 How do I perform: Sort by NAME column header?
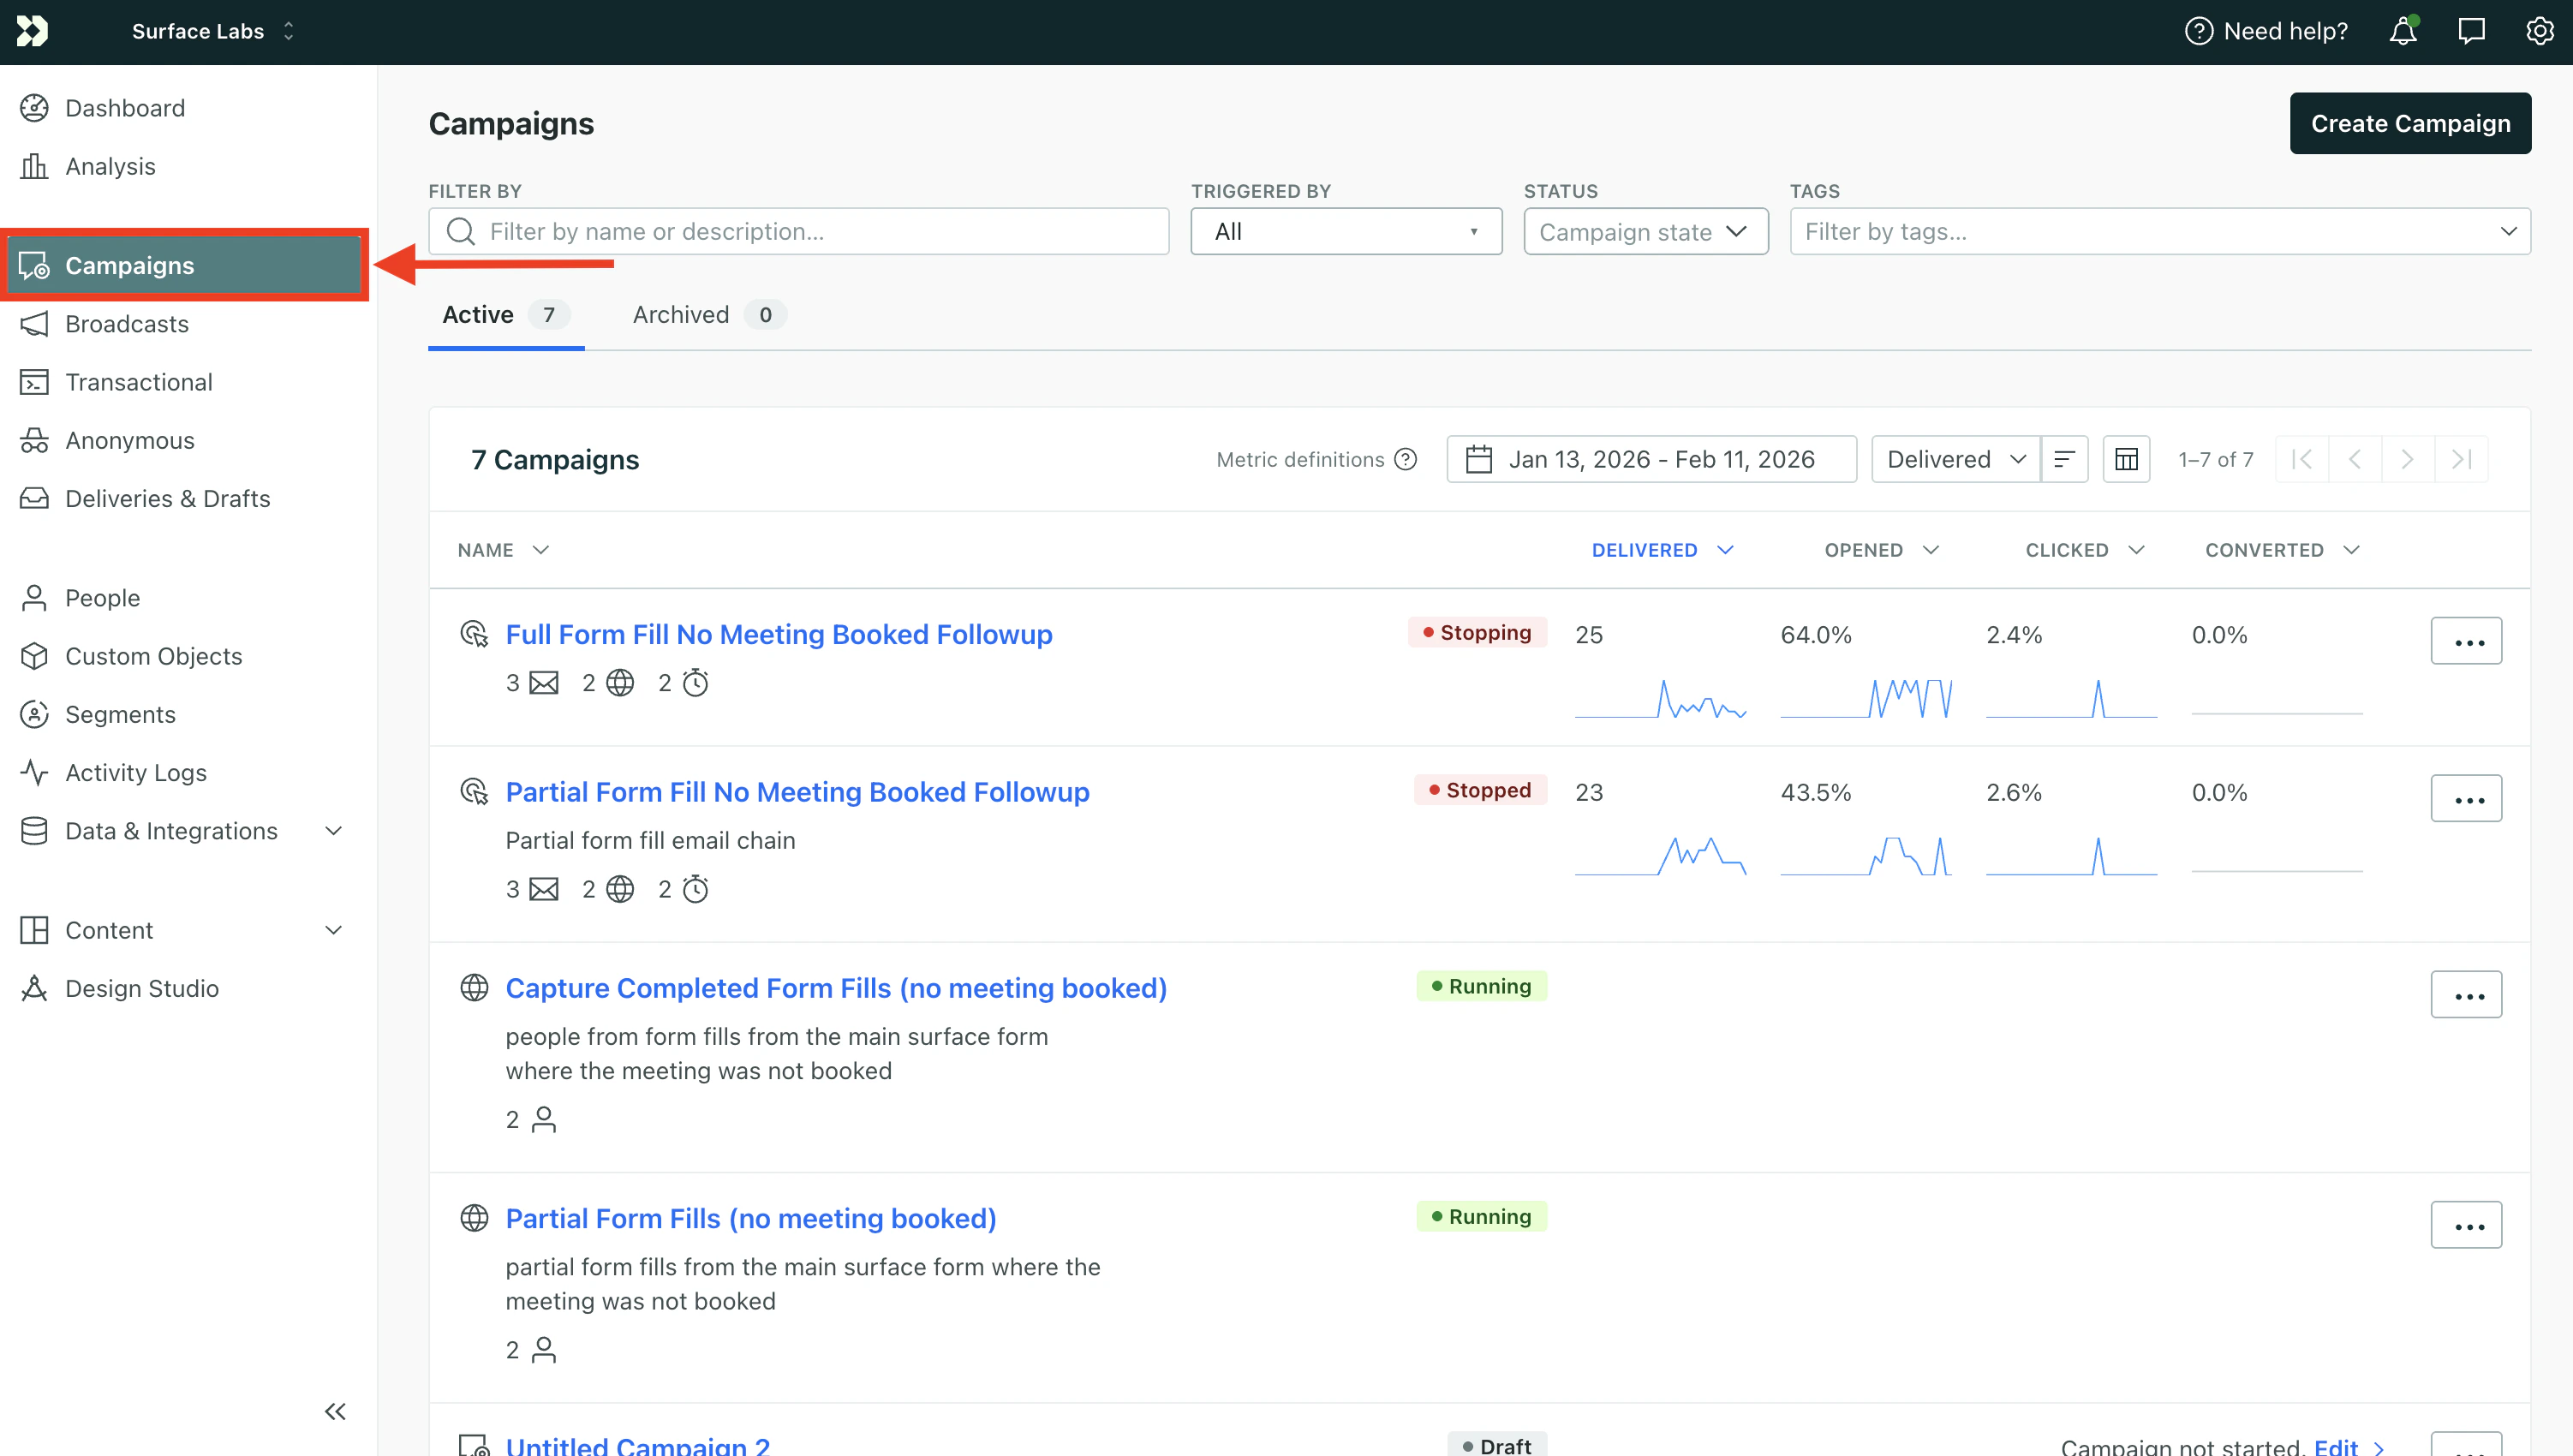pos(504,550)
